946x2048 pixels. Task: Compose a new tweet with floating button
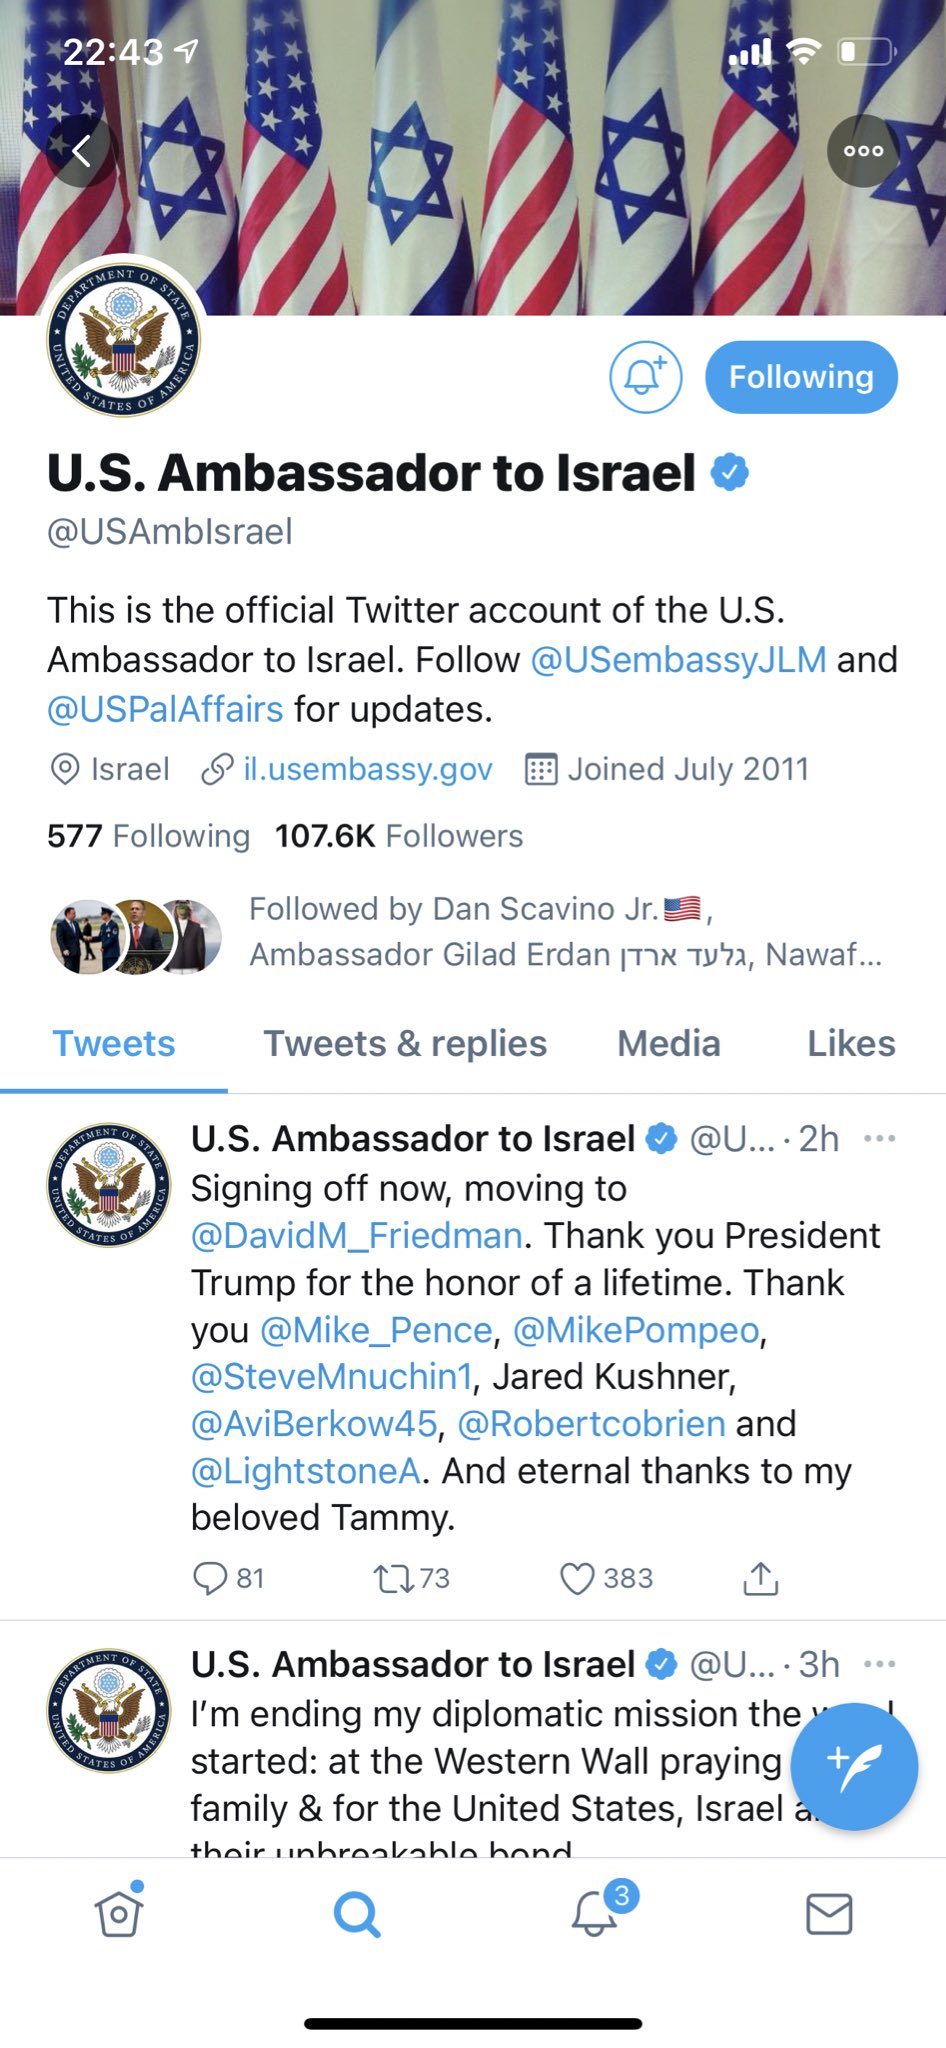(853, 1766)
